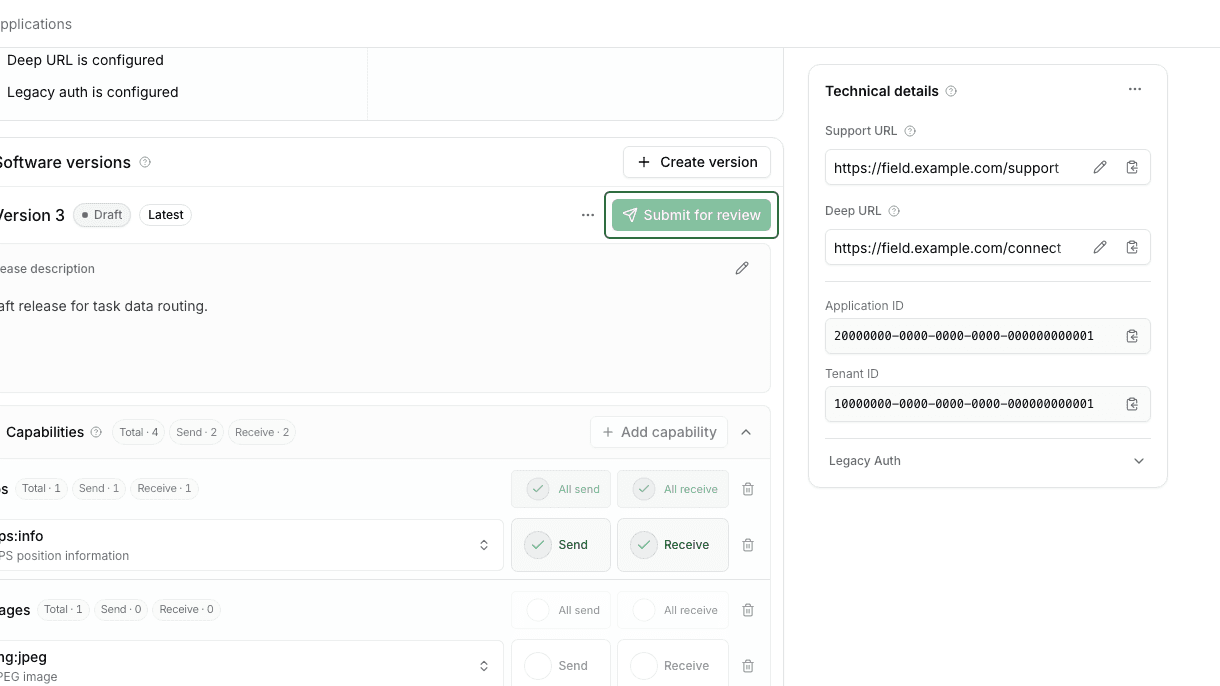This screenshot has height=686, width=1220.
Task: Click the Create version button
Action: pos(697,162)
